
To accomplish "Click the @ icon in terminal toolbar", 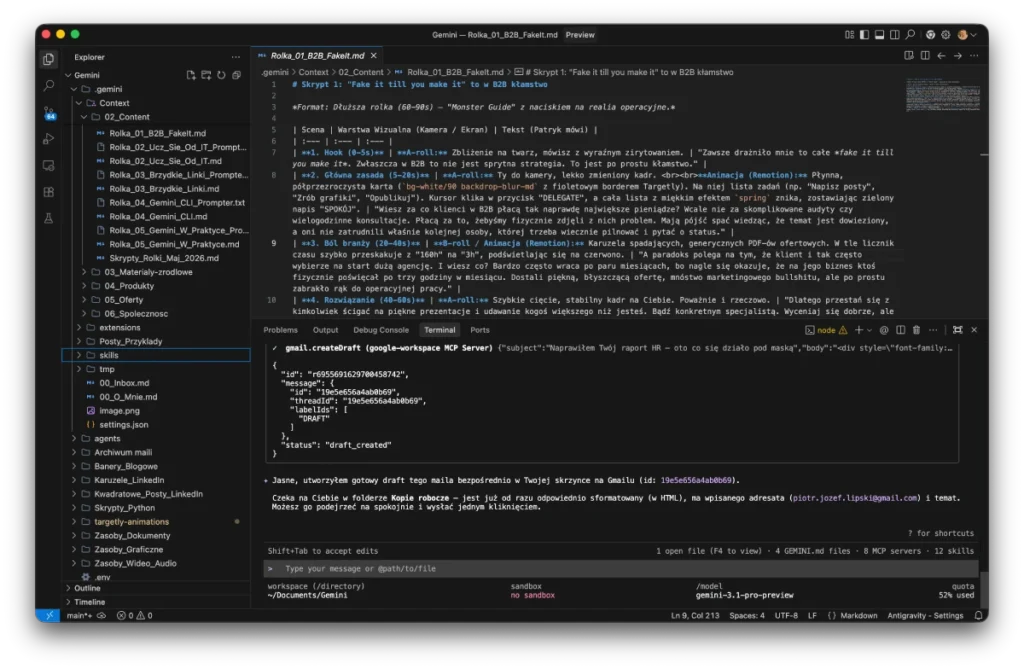I will 884,330.
